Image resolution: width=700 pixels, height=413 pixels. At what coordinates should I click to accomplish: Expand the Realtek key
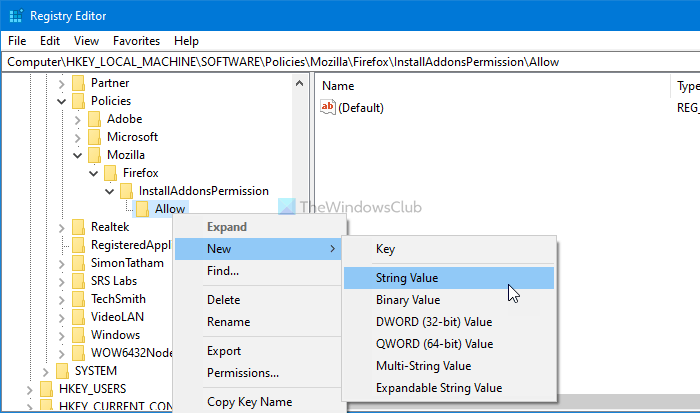(62, 228)
